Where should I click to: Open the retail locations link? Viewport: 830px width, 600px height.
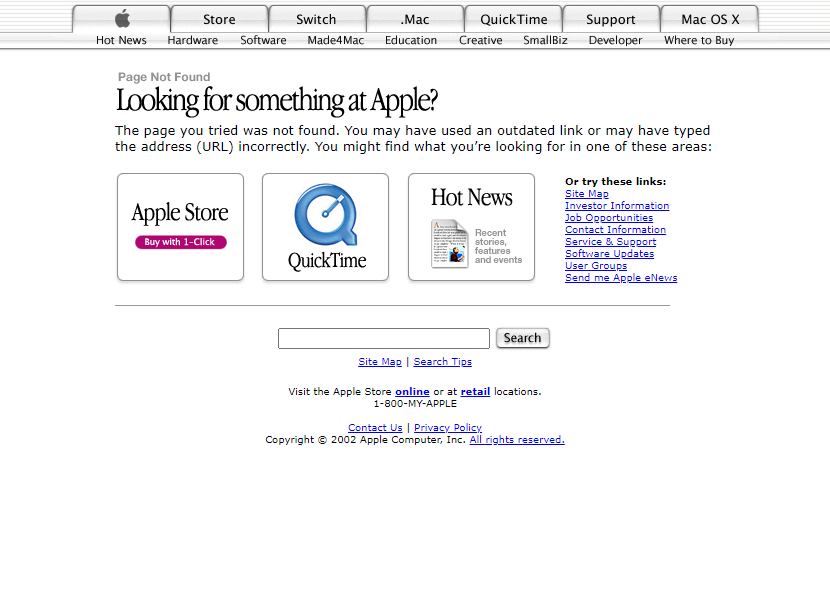tap(475, 392)
